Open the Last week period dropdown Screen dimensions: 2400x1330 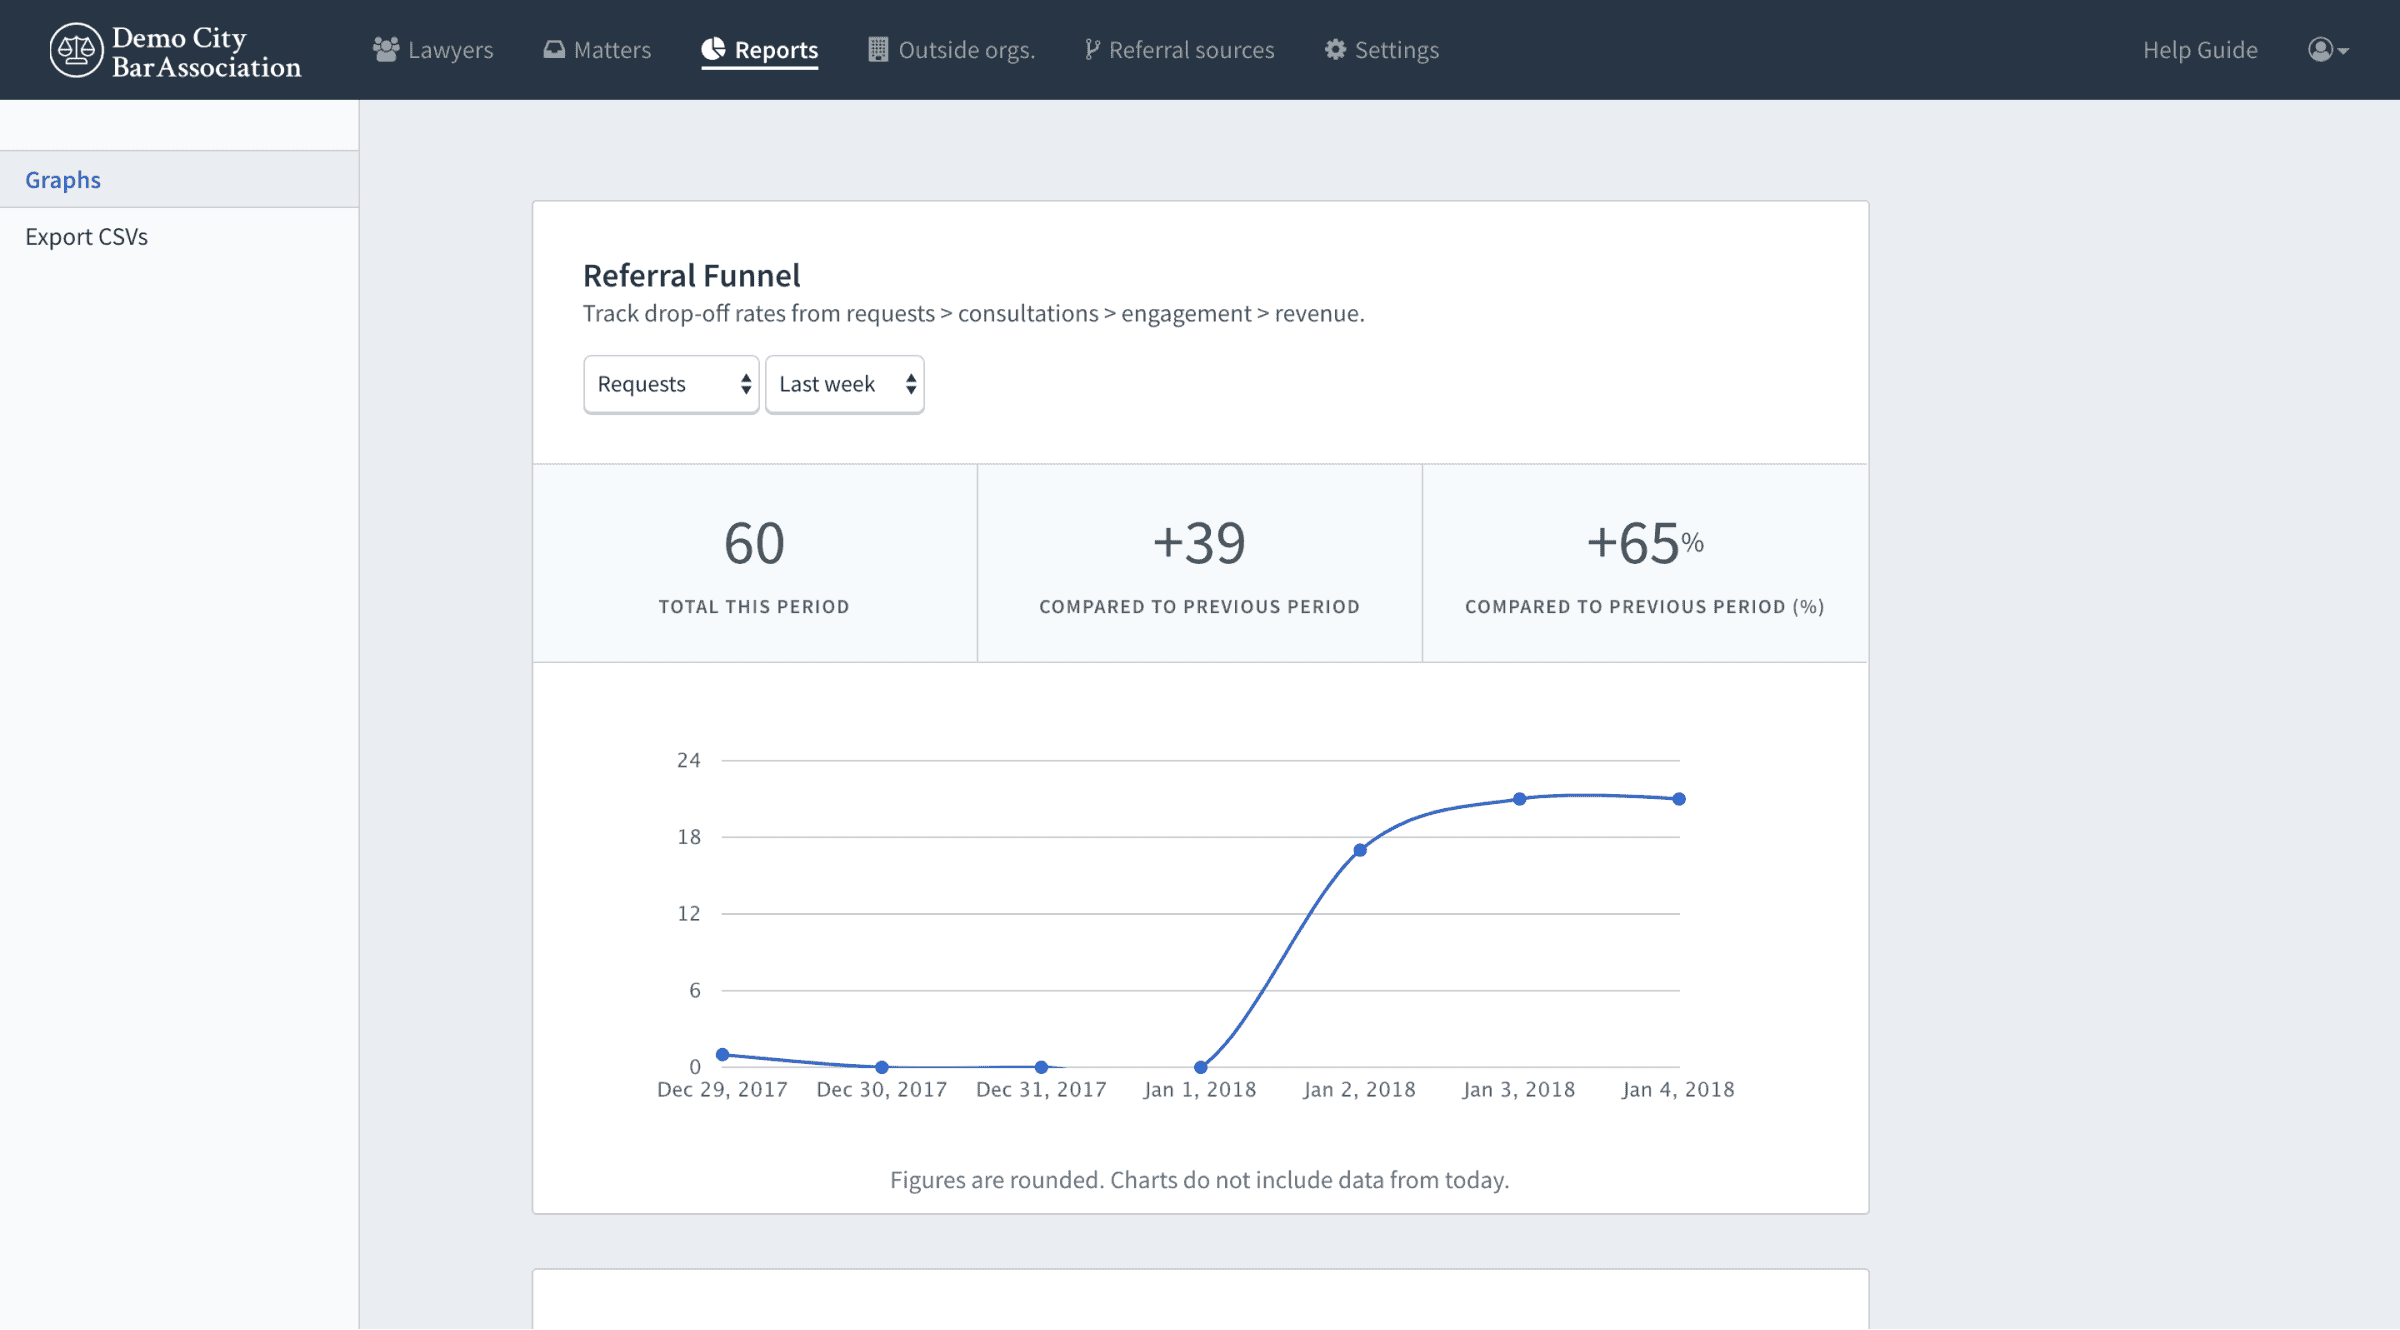pos(844,384)
